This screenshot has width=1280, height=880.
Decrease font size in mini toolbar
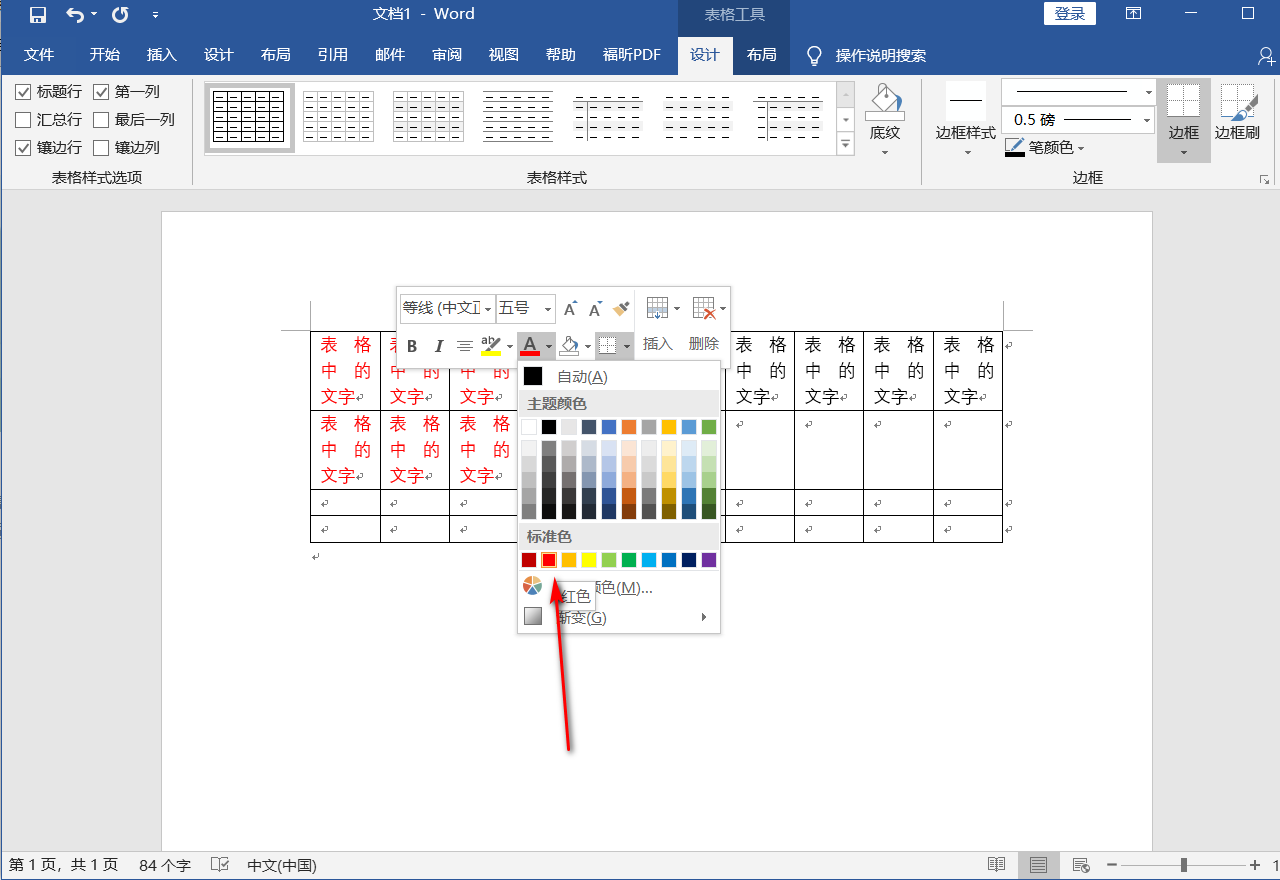click(595, 308)
